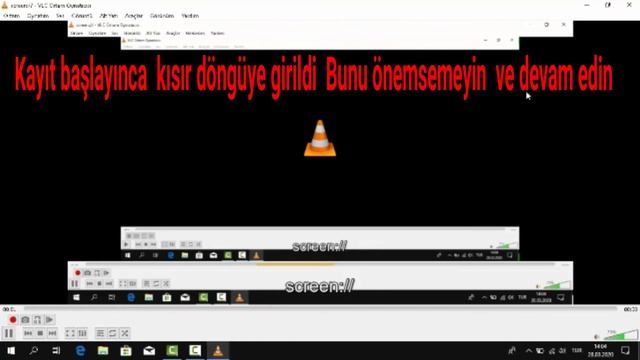Screen dimensions: 640x360
Task: Open second Camtasia taskbar icon
Action: tap(195, 351)
